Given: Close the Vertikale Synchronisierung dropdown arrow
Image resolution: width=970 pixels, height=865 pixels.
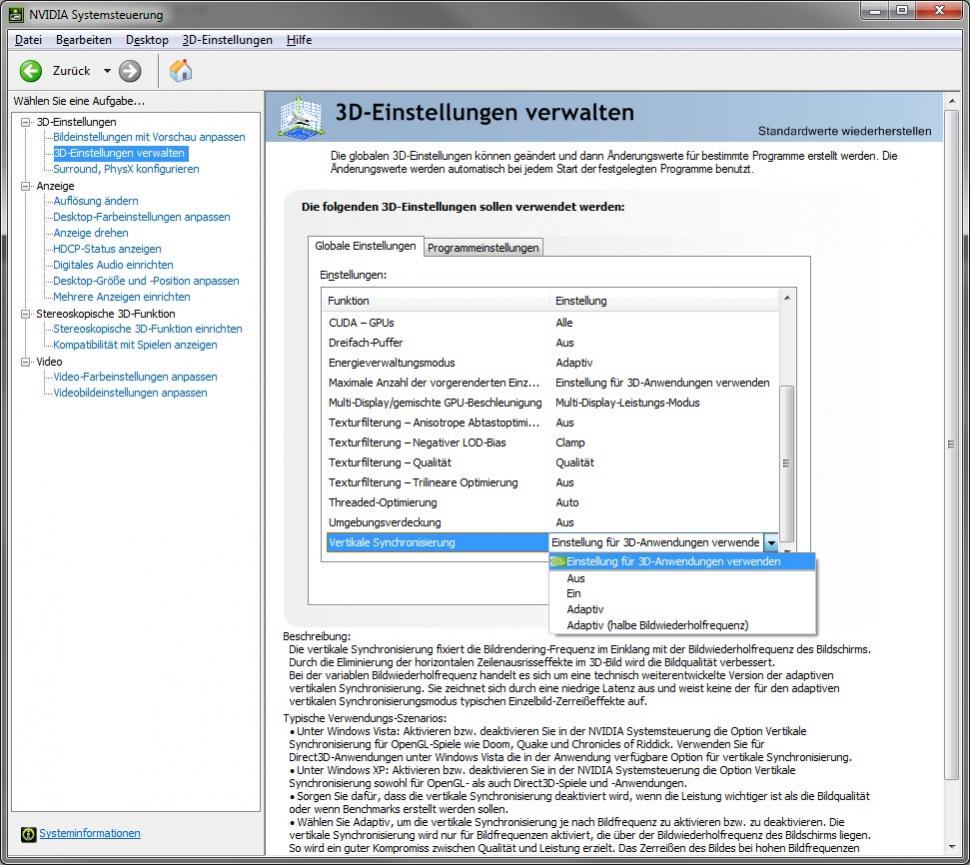Looking at the screenshot, I should 771,543.
